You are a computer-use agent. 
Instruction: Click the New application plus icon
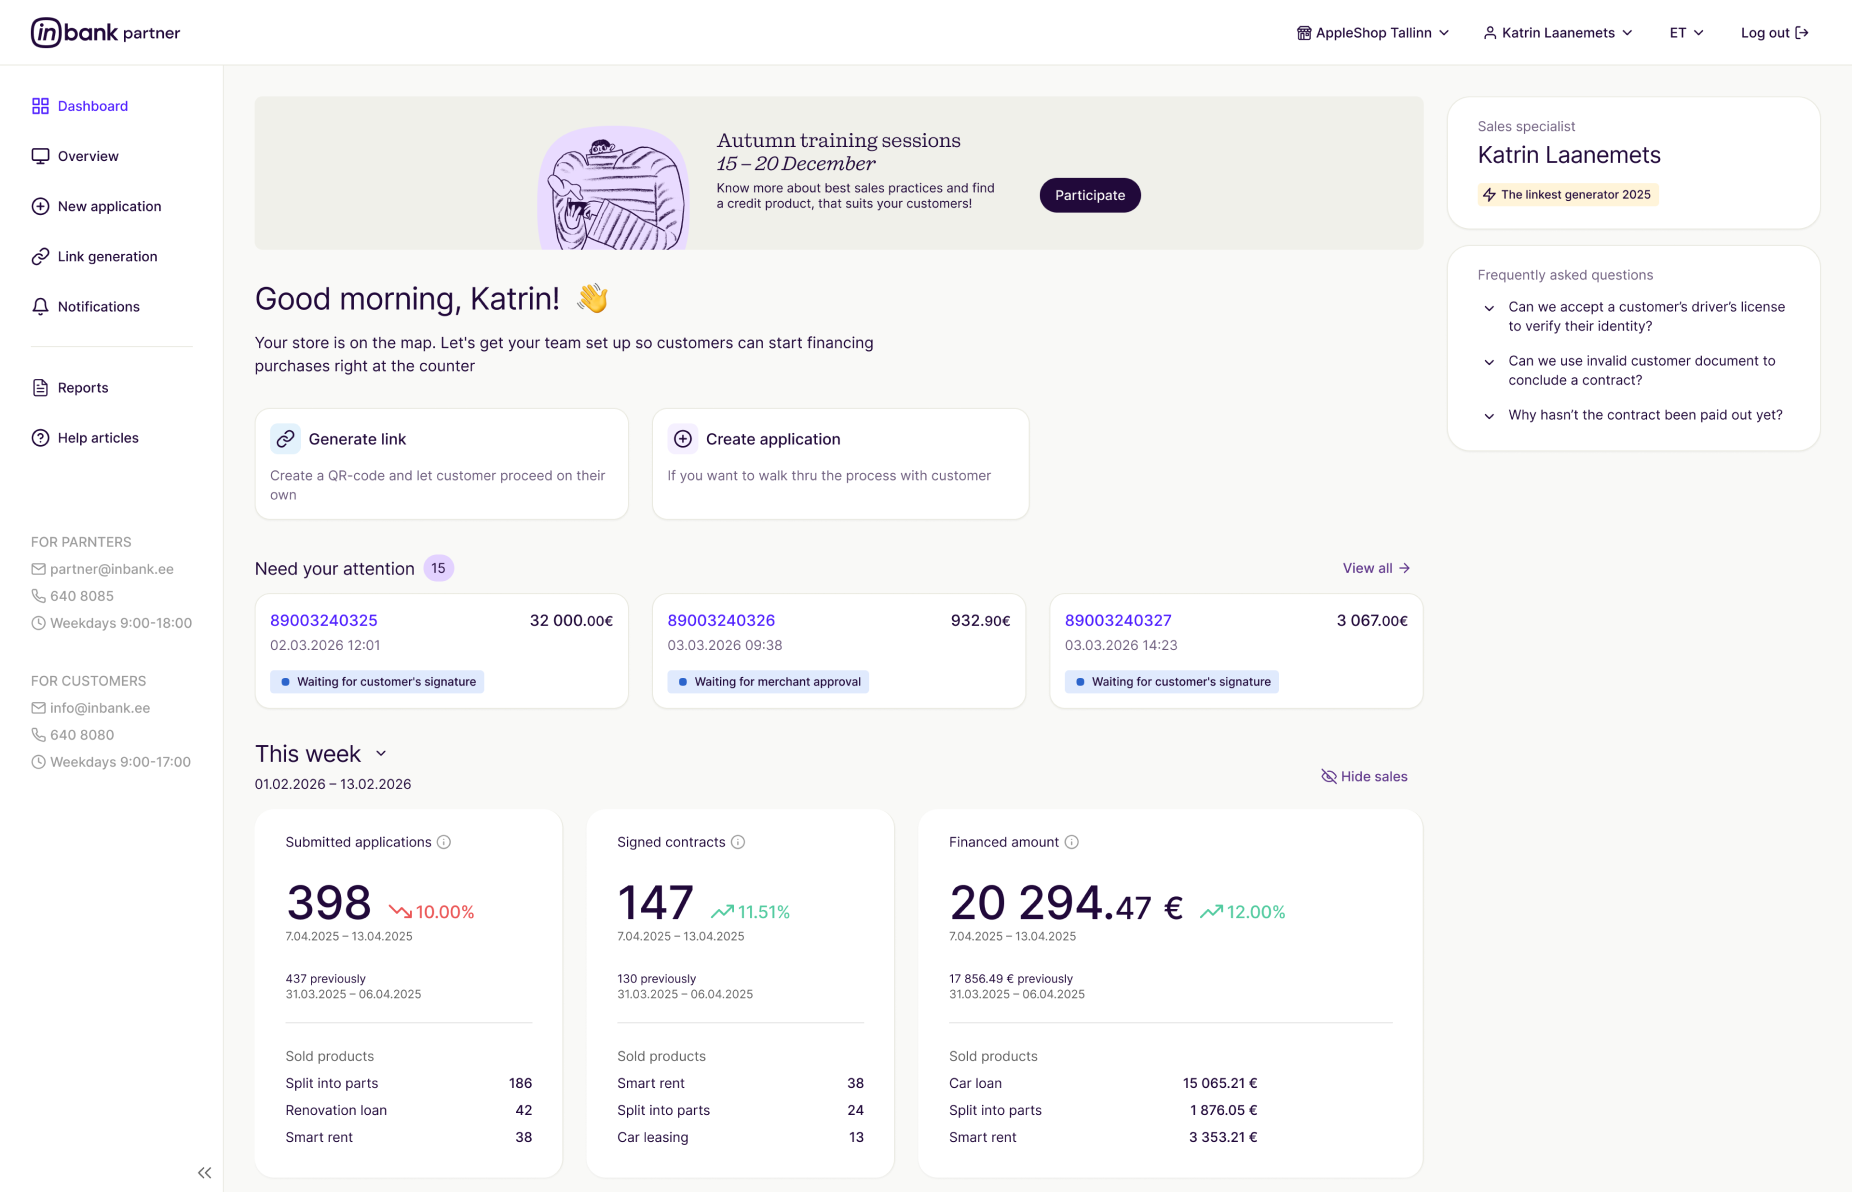40,206
